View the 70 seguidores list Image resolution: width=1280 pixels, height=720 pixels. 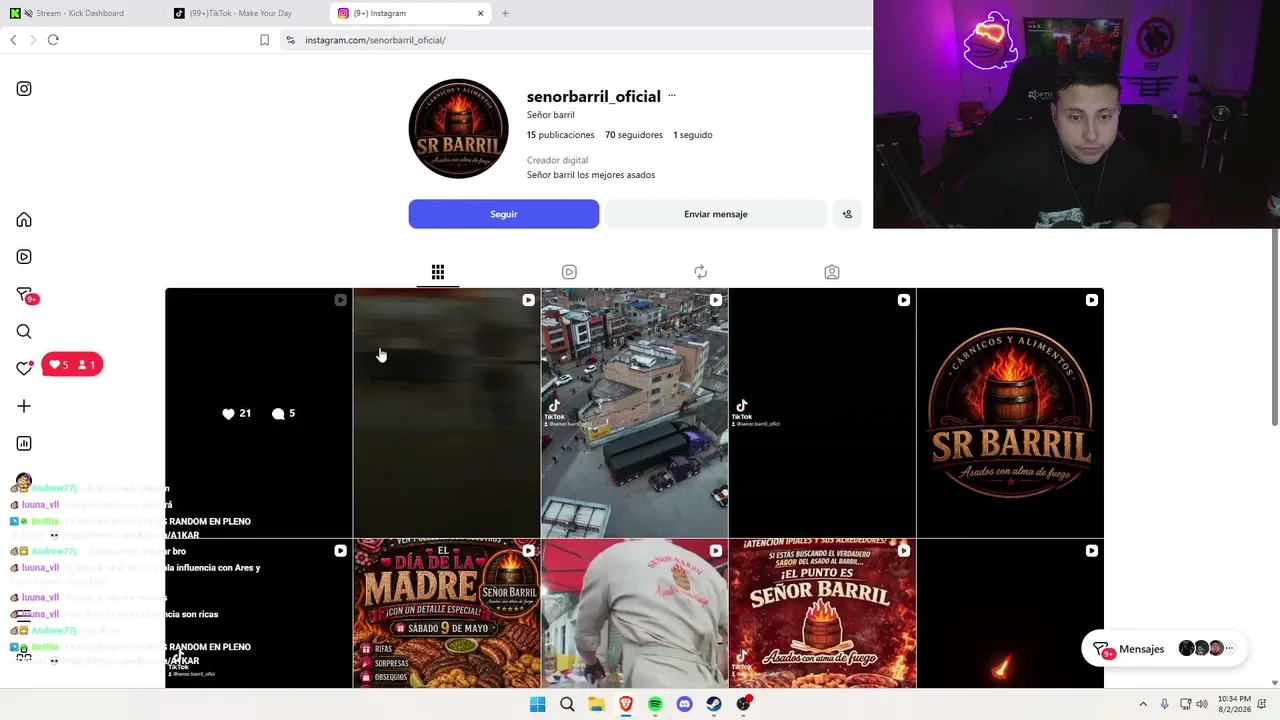[634, 135]
